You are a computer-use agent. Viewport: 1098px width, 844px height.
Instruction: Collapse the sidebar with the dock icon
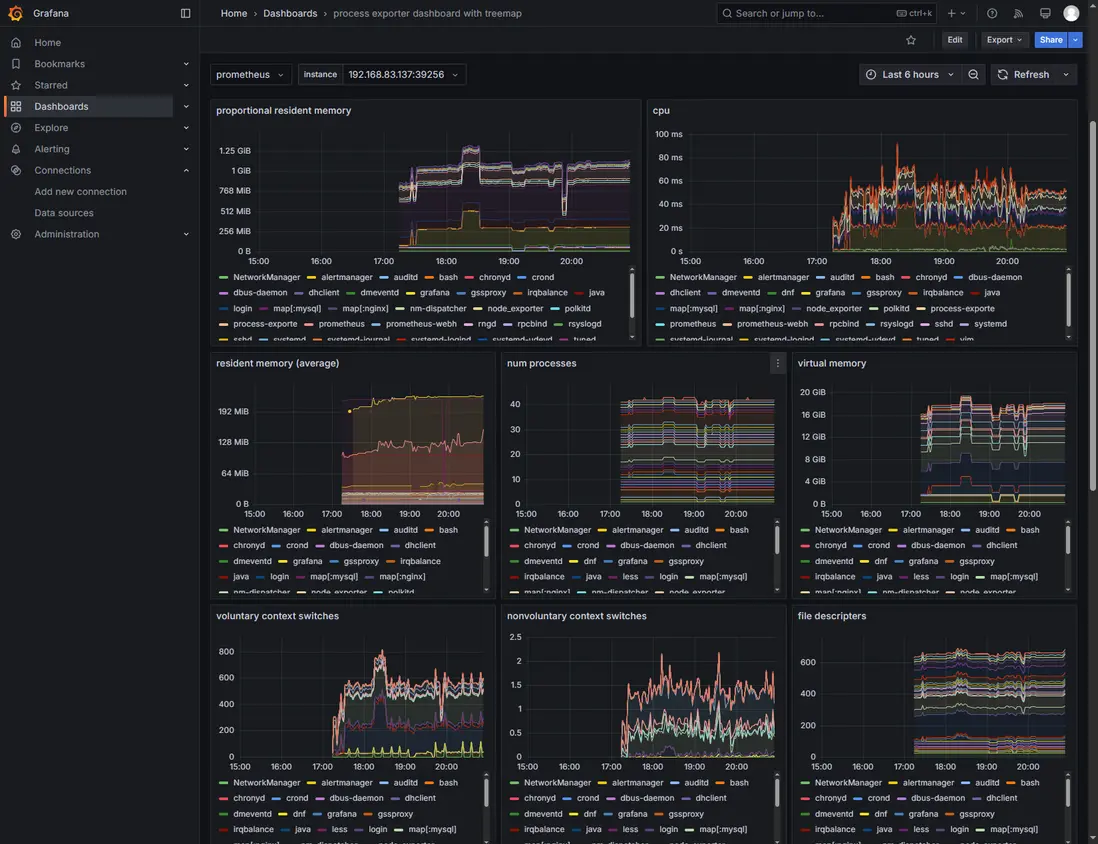coord(185,13)
